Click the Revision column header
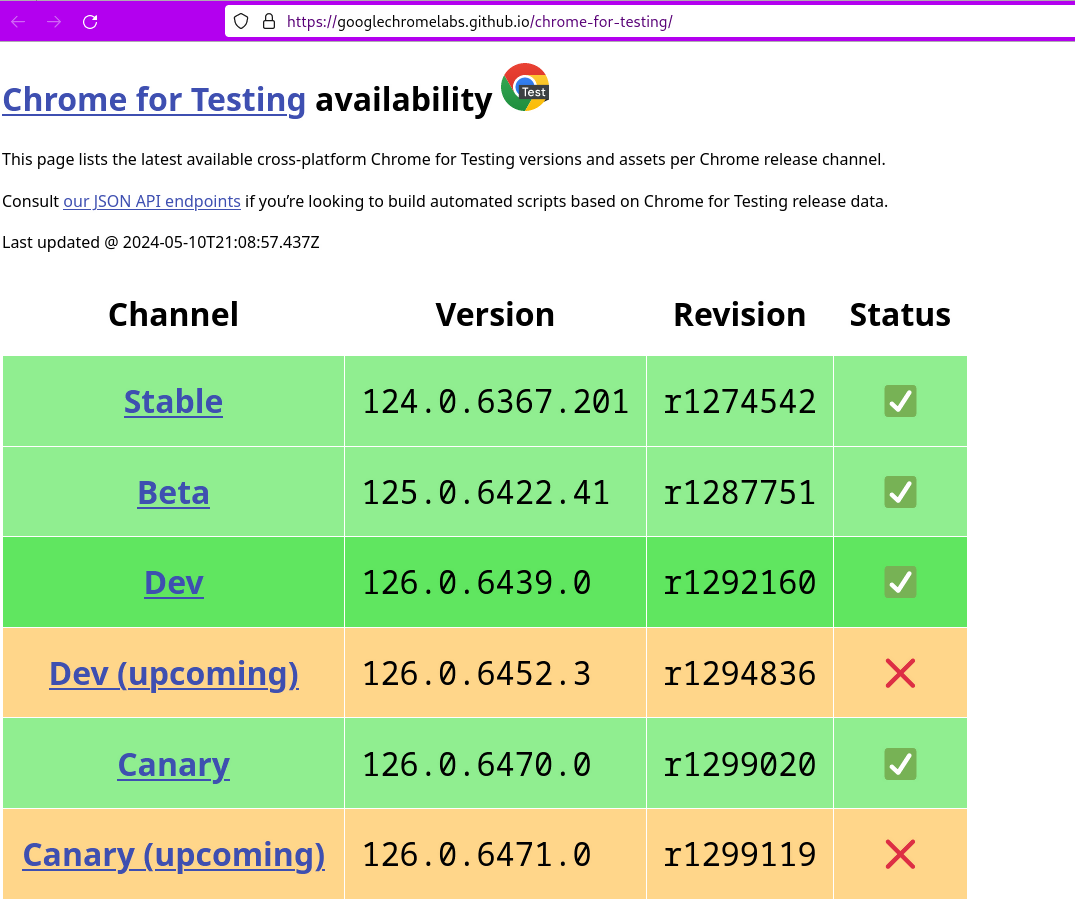 click(x=740, y=315)
